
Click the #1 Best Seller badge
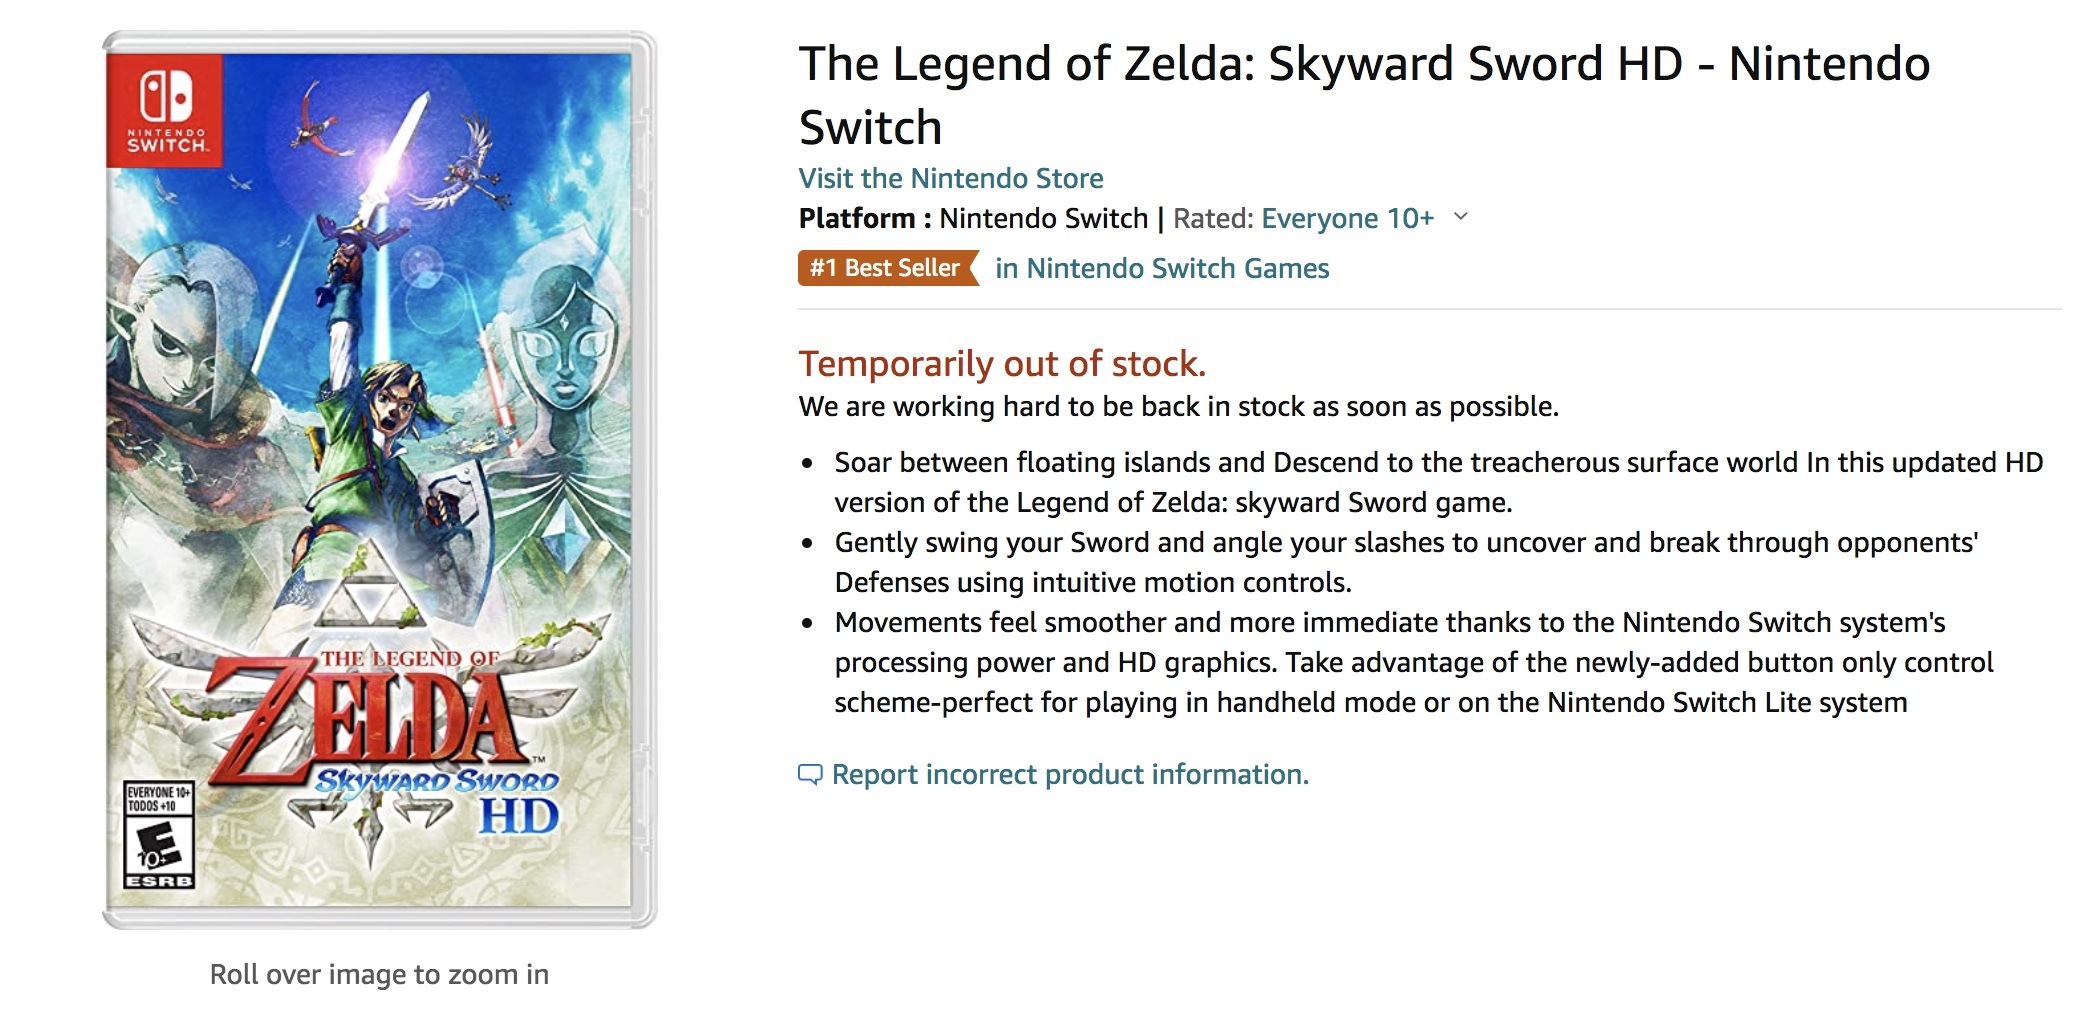(886, 268)
